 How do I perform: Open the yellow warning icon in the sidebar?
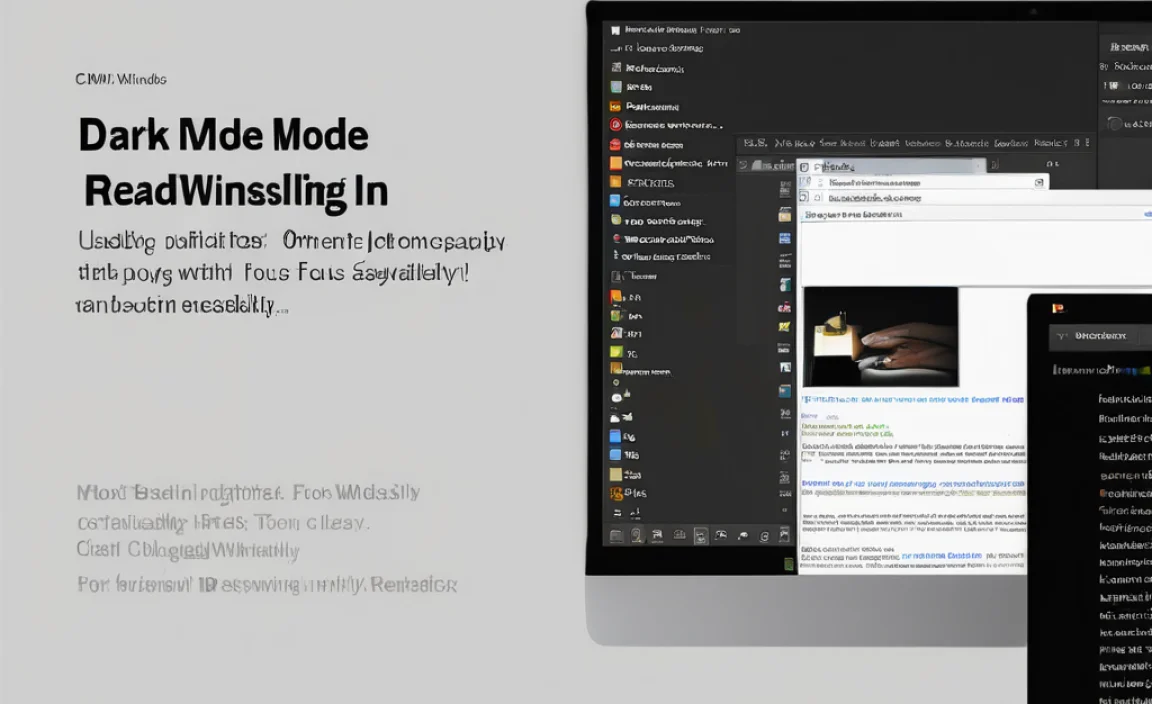pyautogui.click(x=615, y=313)
